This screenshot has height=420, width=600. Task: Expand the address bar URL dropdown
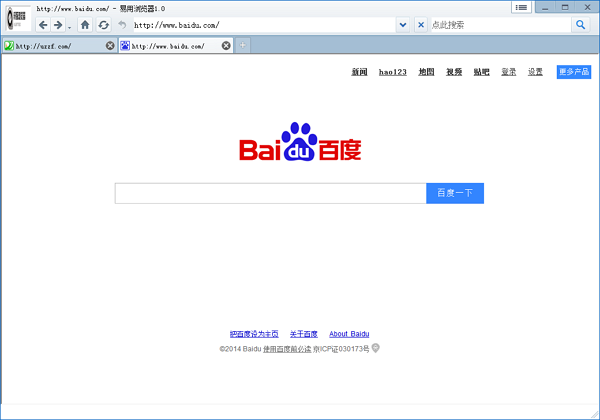tap(403, 25)
